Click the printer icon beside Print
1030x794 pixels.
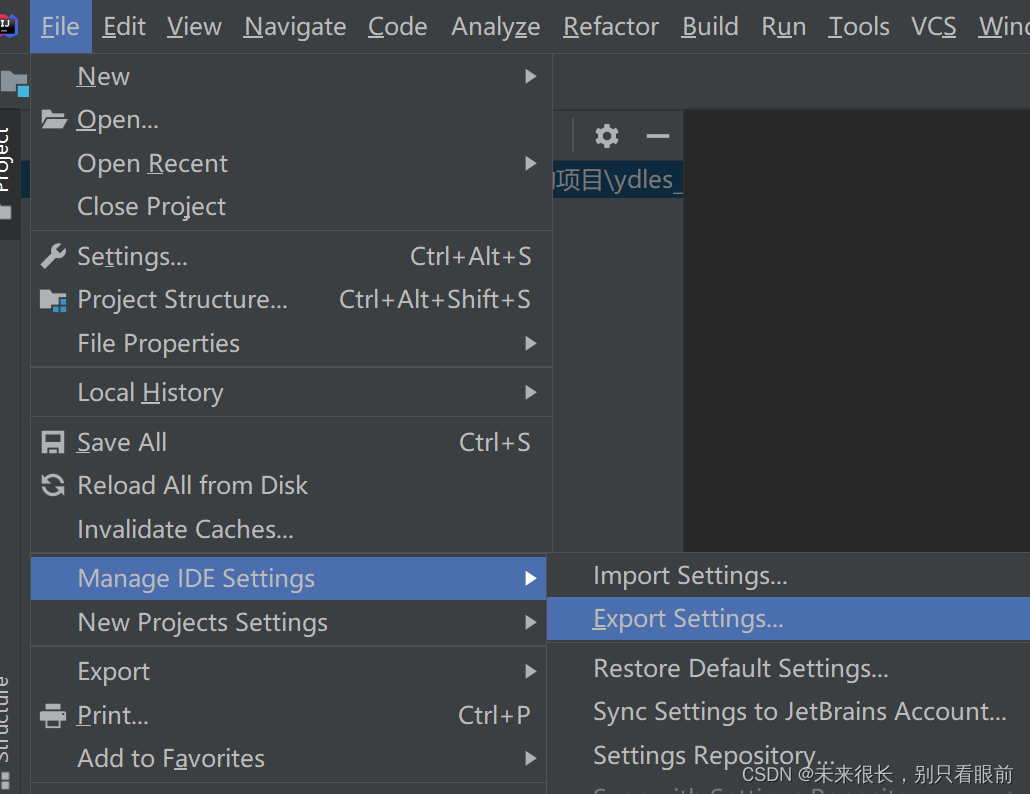point(53,715)
